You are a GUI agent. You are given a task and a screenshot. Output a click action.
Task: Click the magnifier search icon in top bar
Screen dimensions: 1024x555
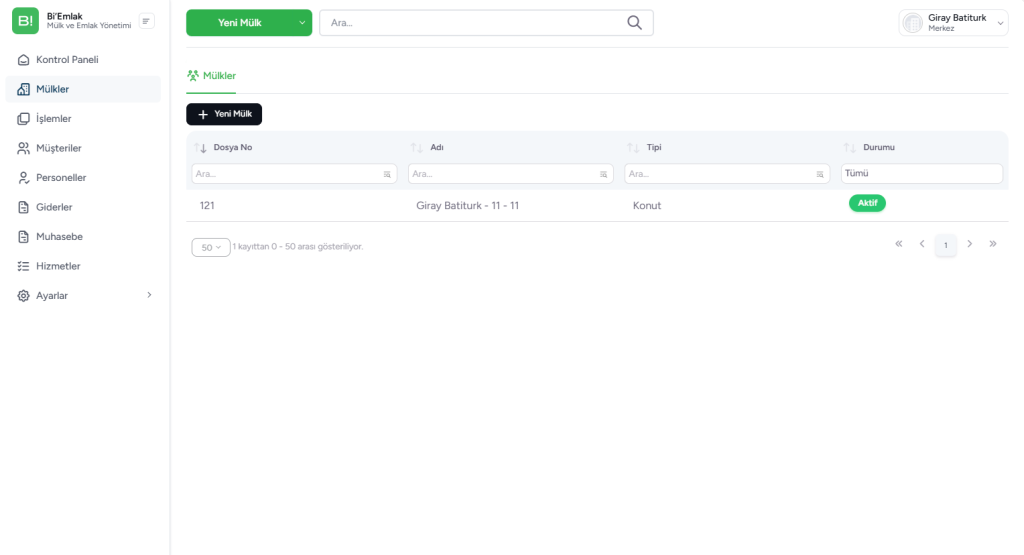(634, 23)
